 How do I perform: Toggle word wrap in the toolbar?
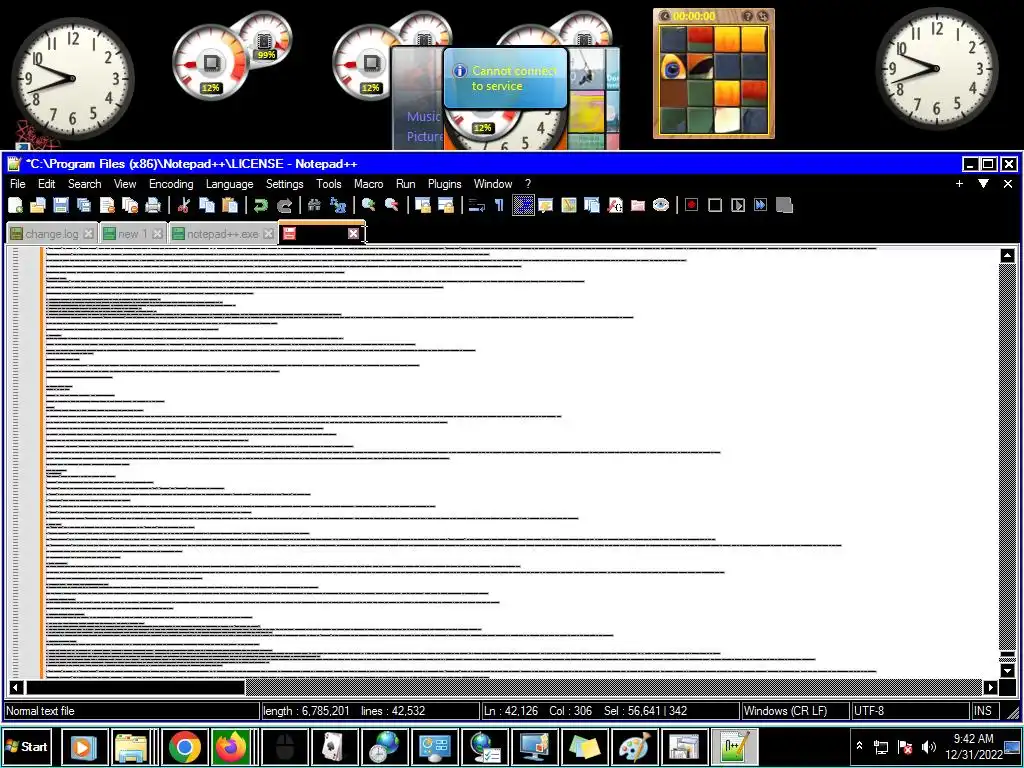click(x=477, y=206)
